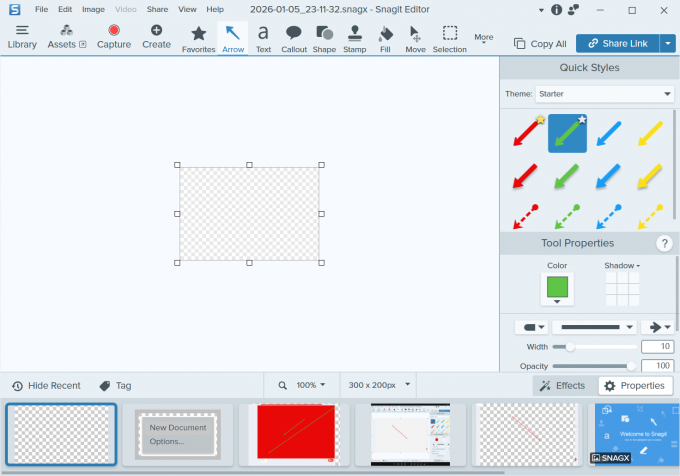Choose a direction in the Shadow grid
This screenshot has height=476, width=680.
coord(622,289)
